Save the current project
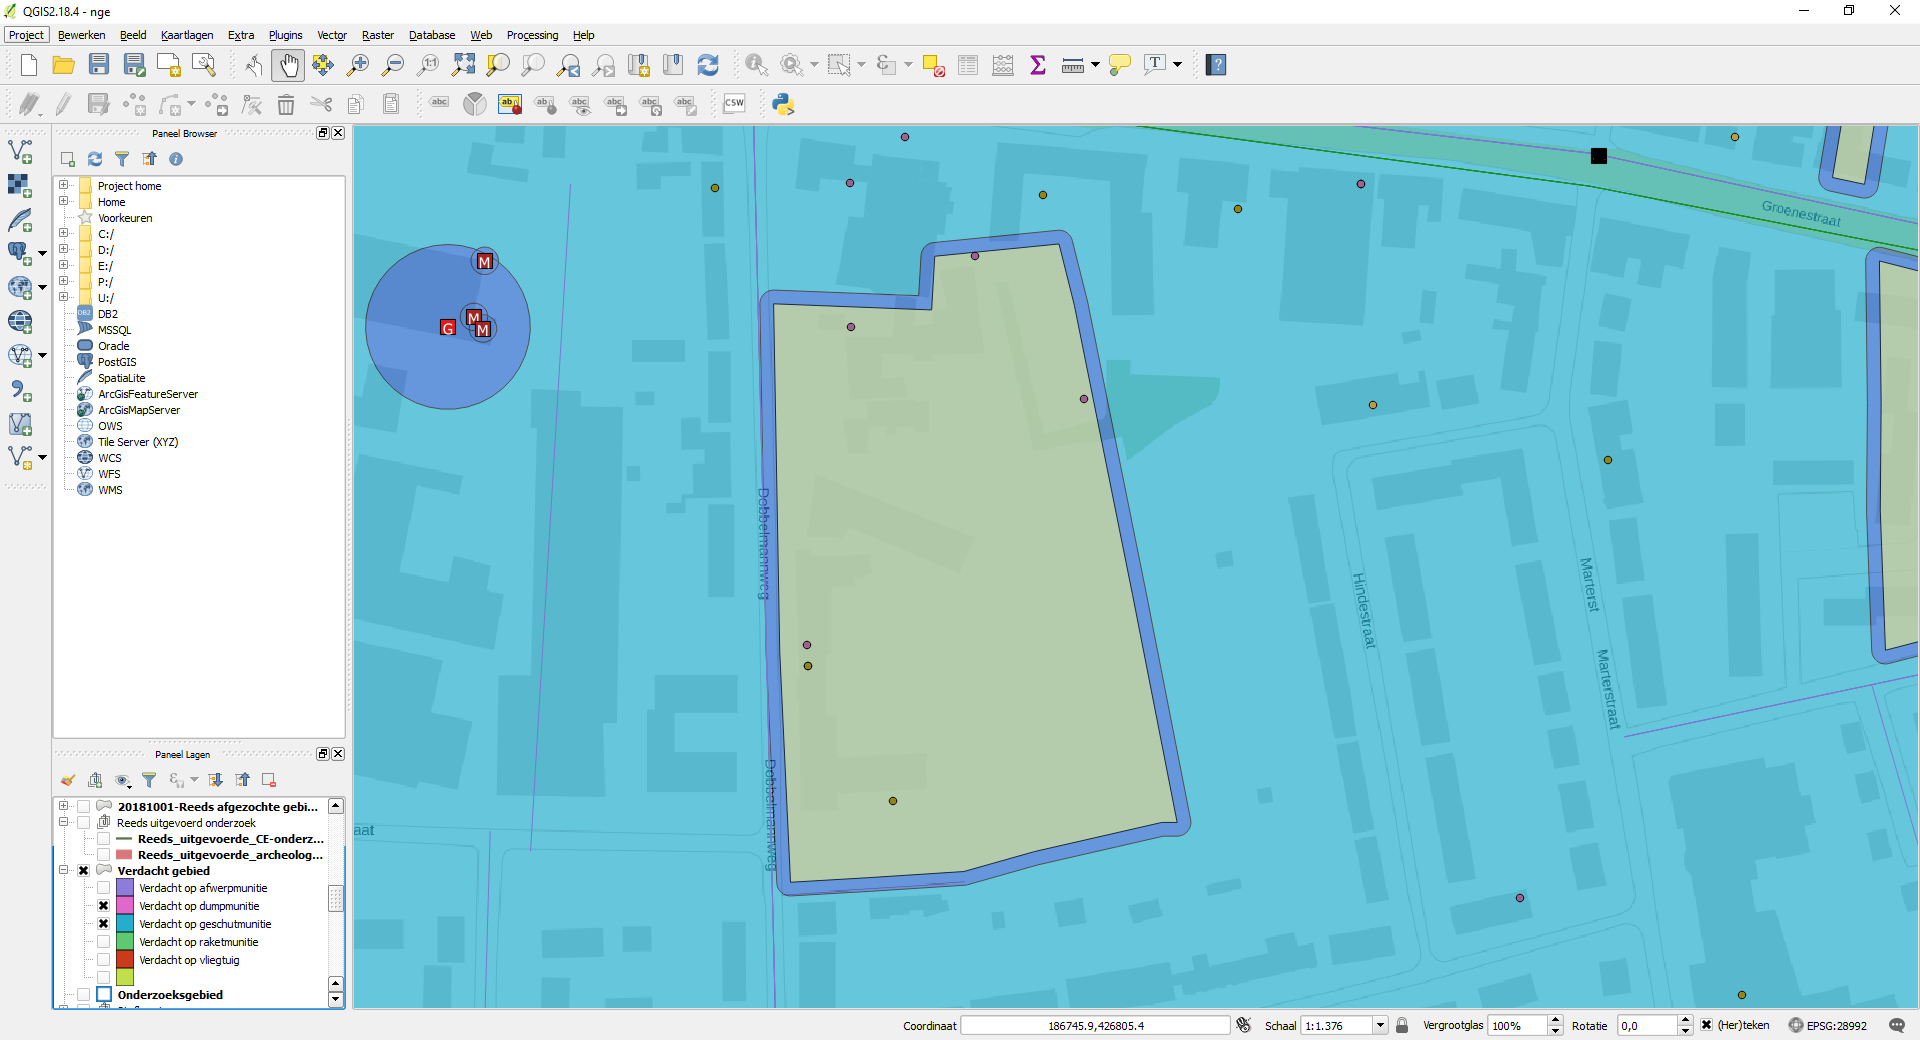1920x1040 pixels. pyautogui.click(x=99, y=65)
